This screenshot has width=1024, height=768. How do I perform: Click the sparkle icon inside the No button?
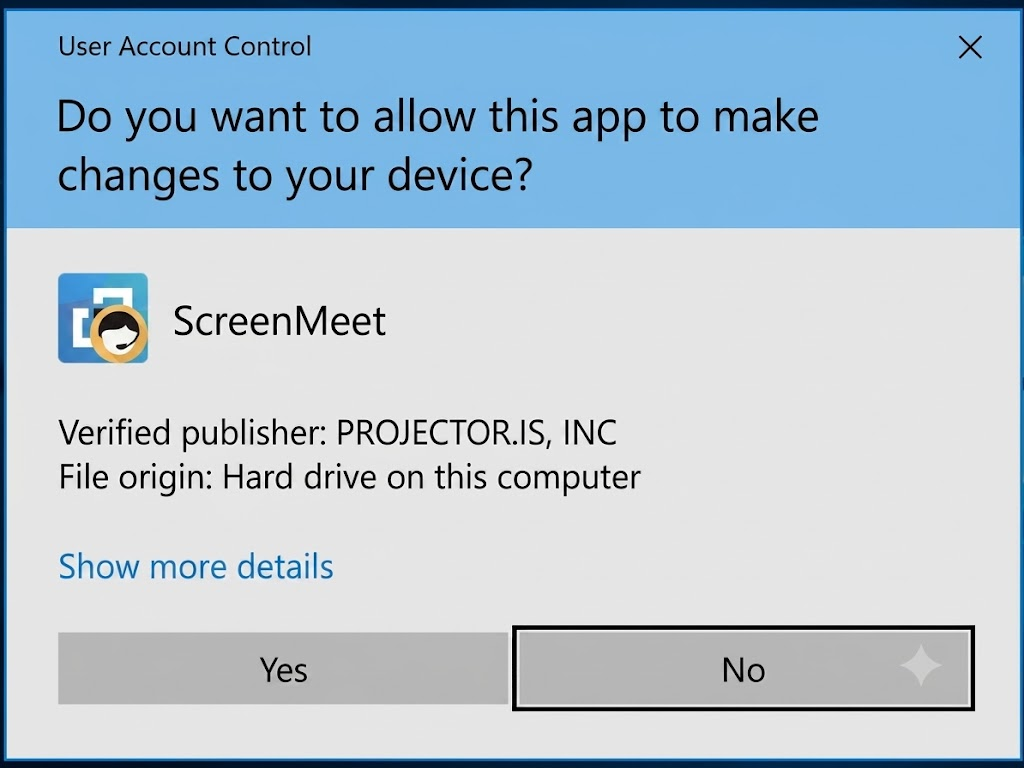coord(920,665)
